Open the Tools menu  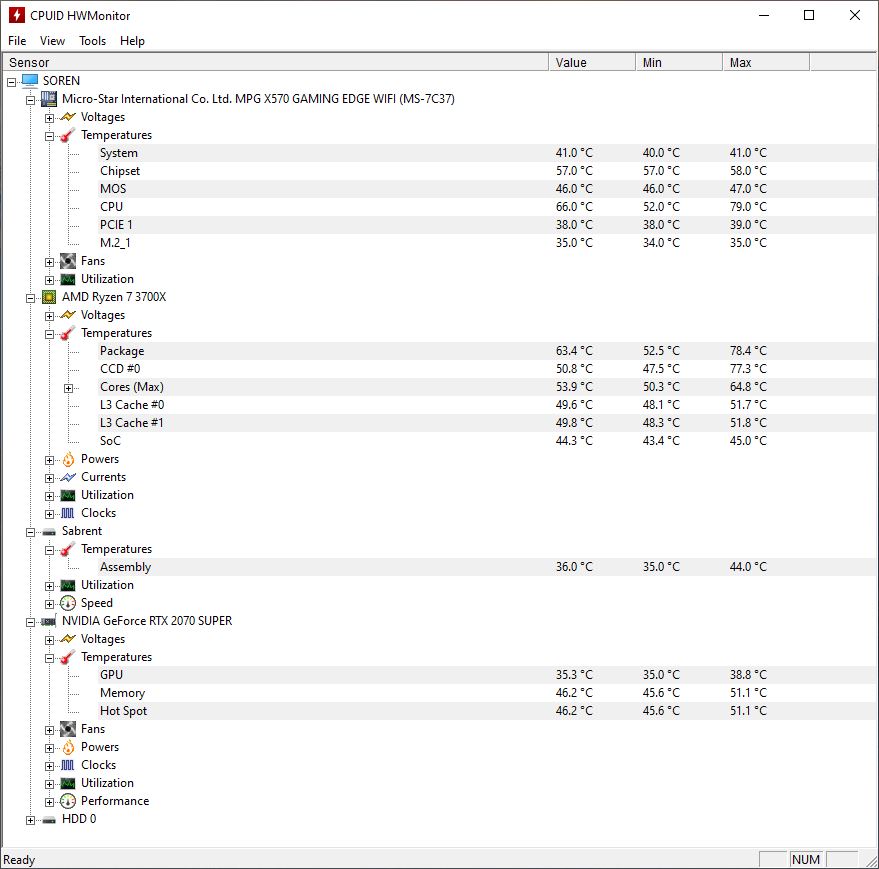92,41
